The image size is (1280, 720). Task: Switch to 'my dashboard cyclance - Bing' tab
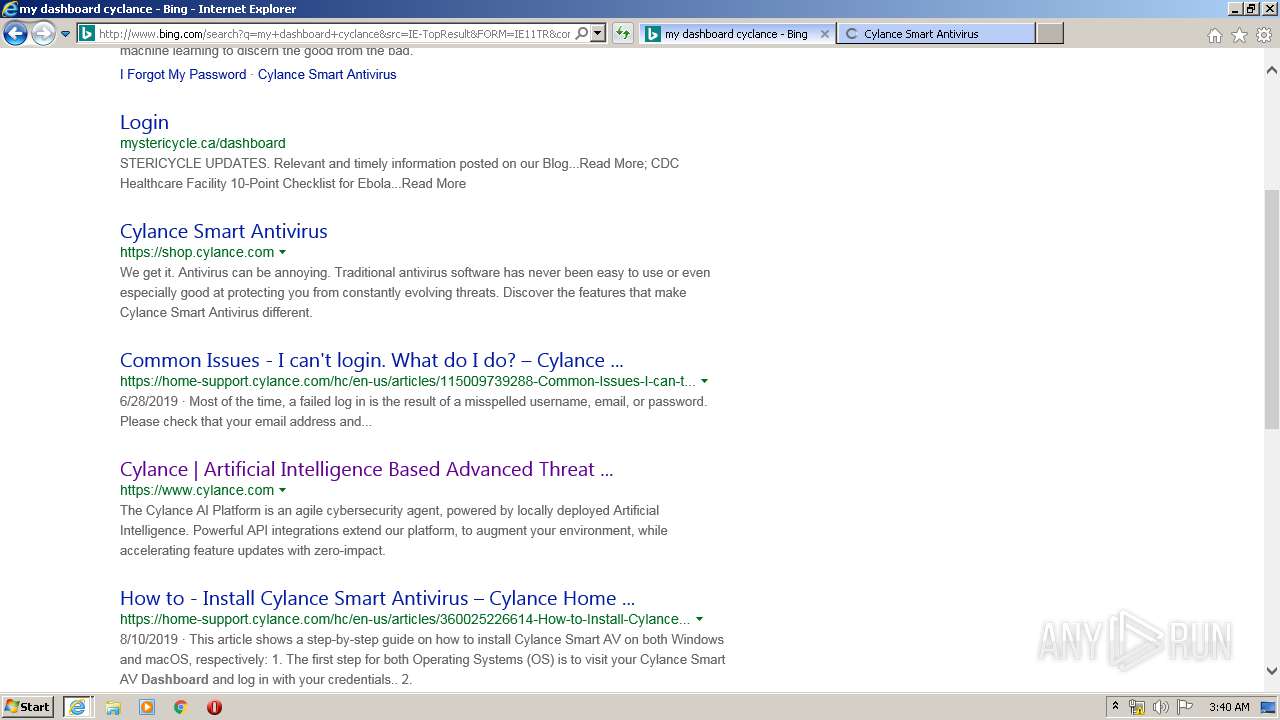(x=735, y=33)
